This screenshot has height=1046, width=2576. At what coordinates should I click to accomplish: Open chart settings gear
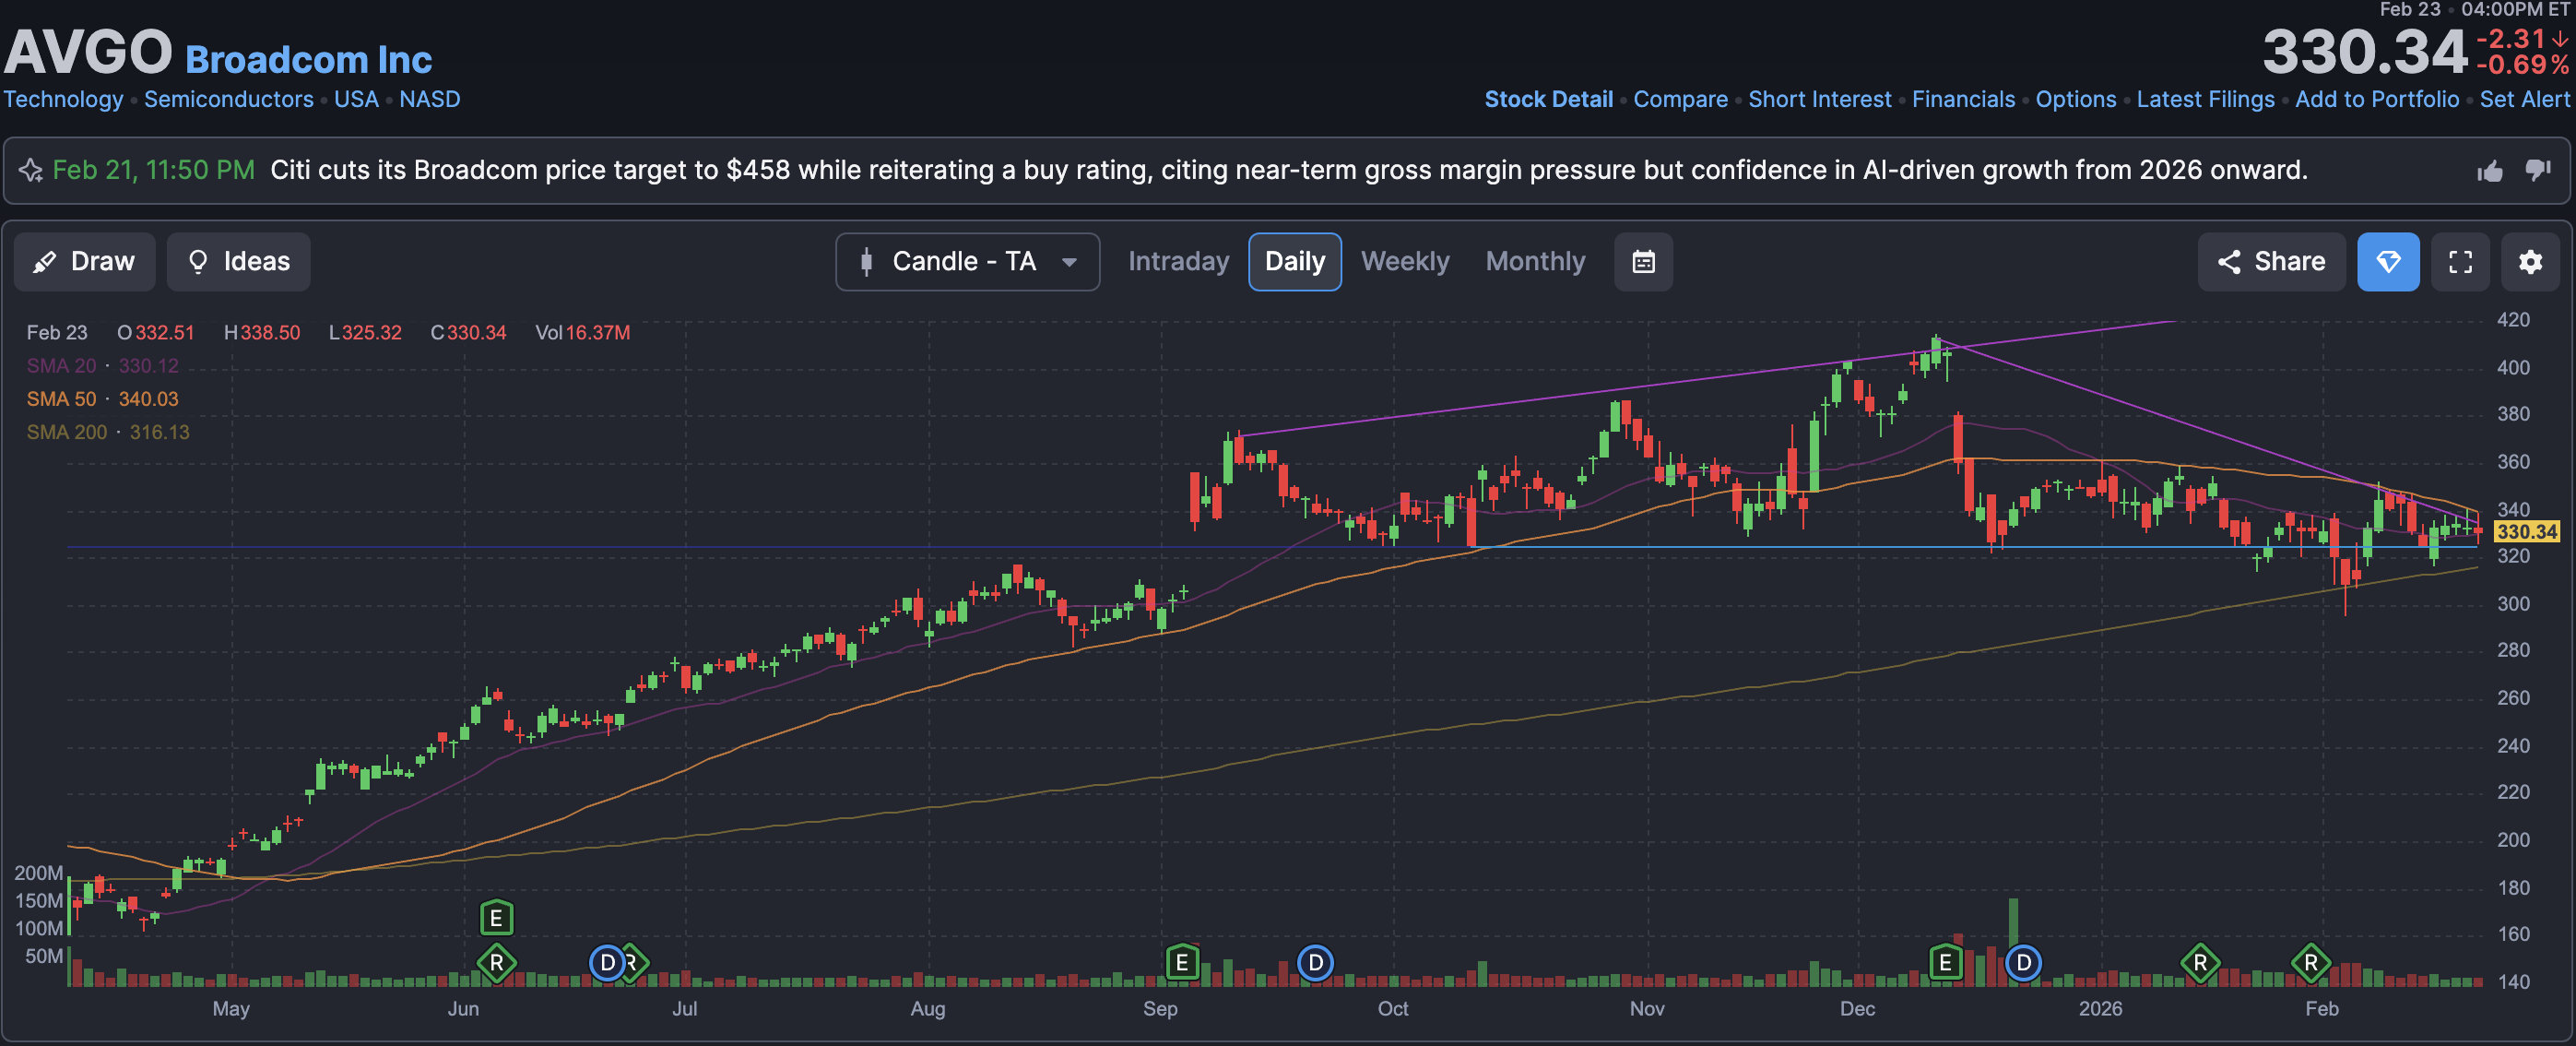coord(2530,262)
